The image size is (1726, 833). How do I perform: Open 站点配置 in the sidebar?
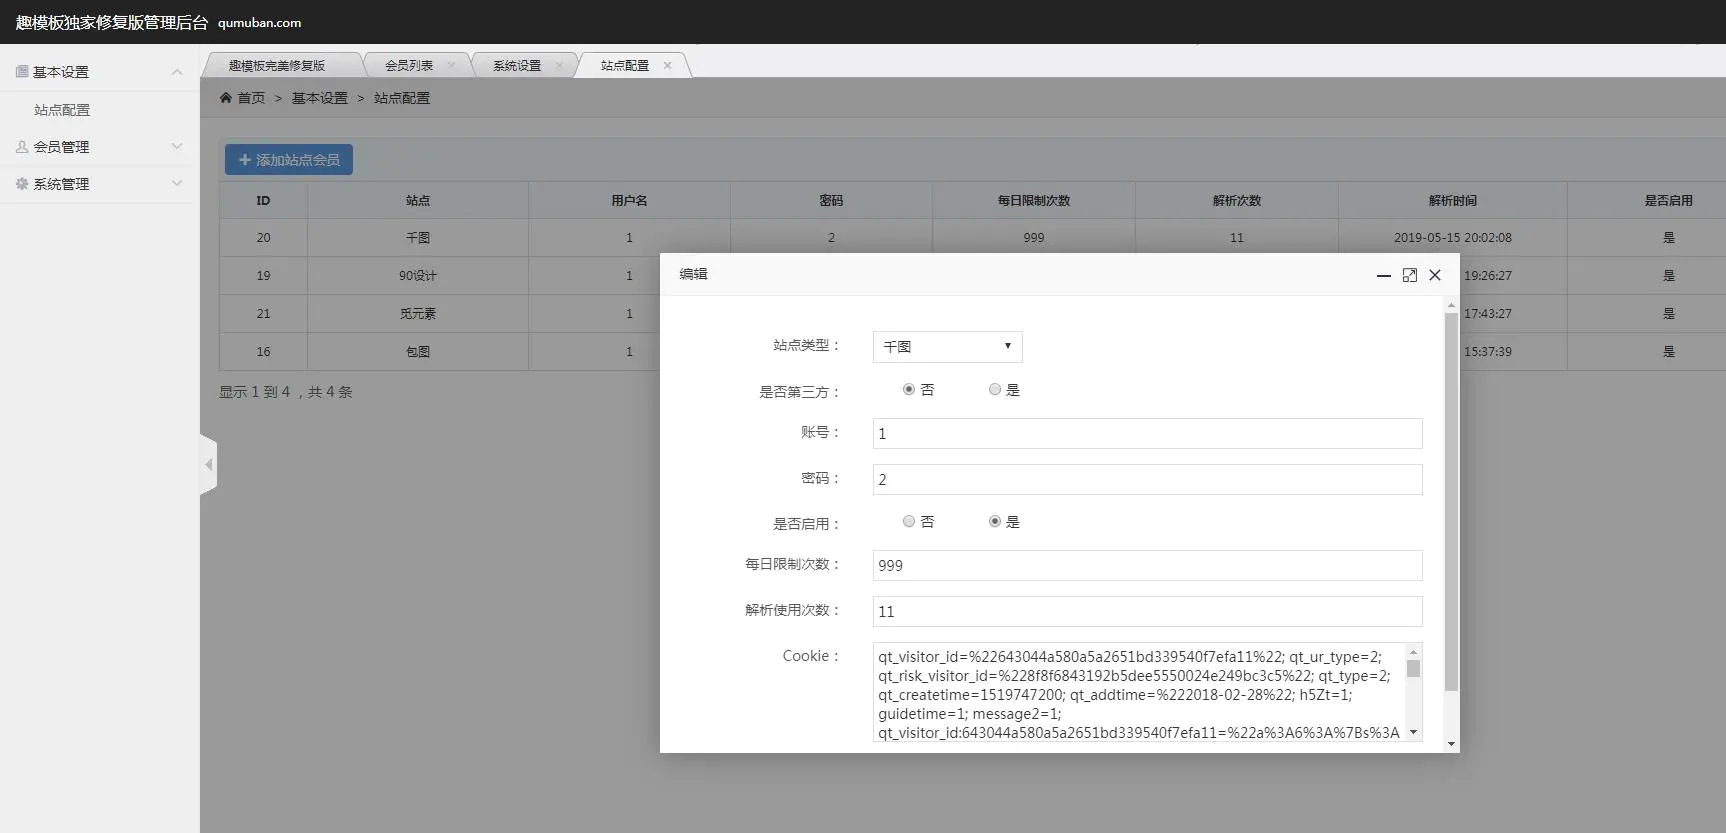pos(62,110)
